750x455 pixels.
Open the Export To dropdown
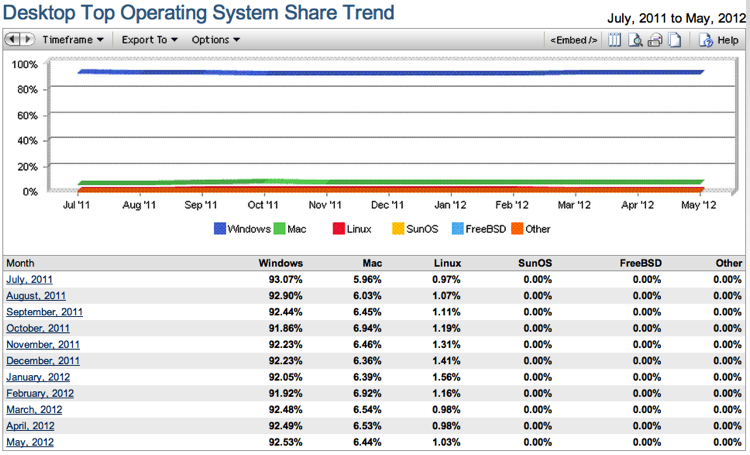(150, 40)
